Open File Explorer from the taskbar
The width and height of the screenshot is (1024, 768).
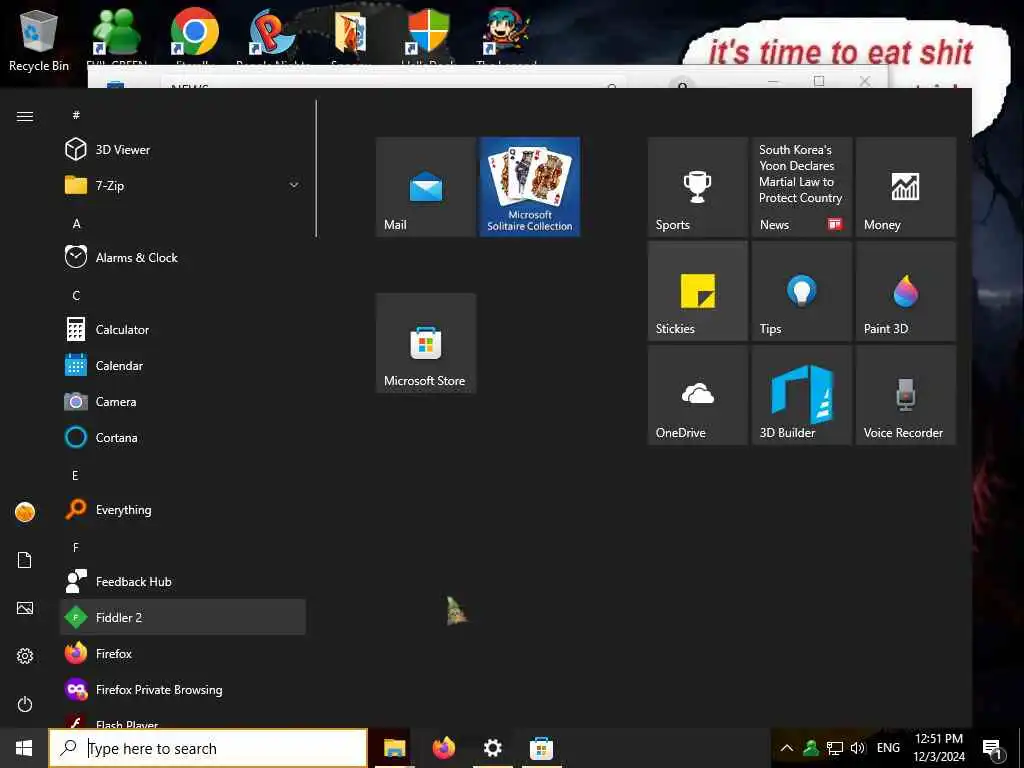click(394, 748)
